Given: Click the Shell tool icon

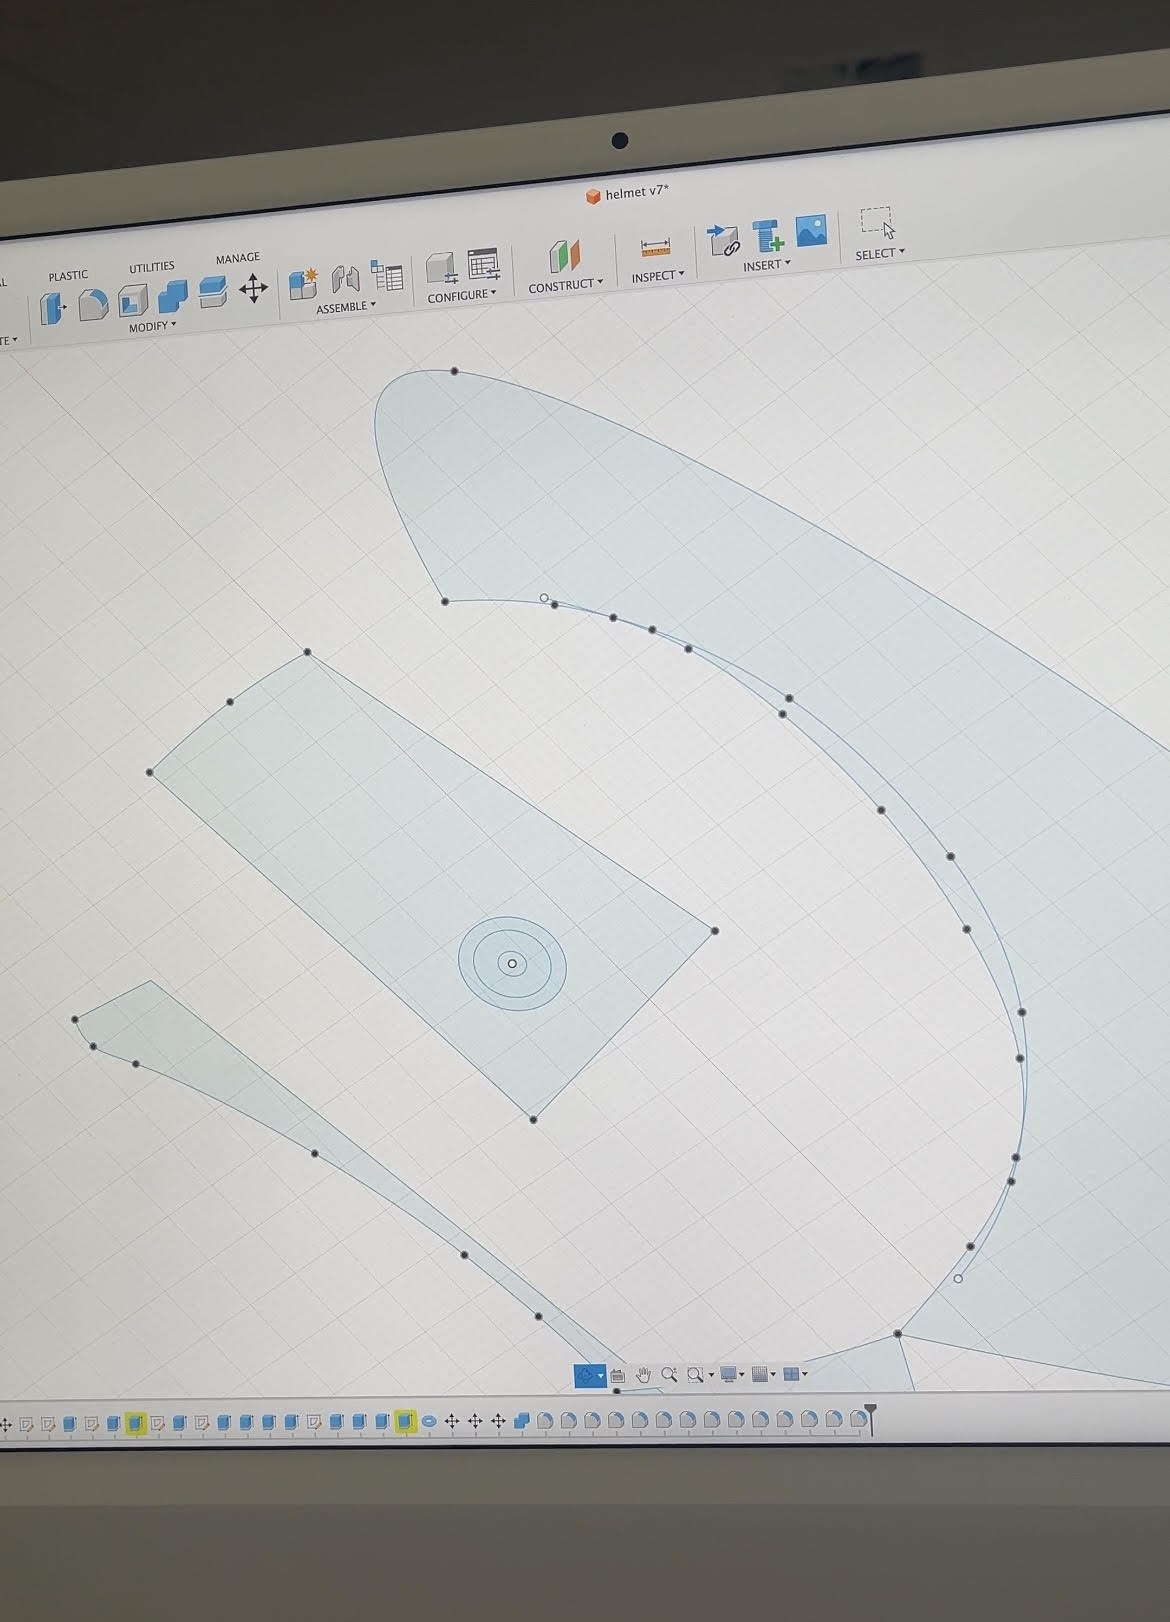Looking at the screenshot, I should [x=132, y=300].
